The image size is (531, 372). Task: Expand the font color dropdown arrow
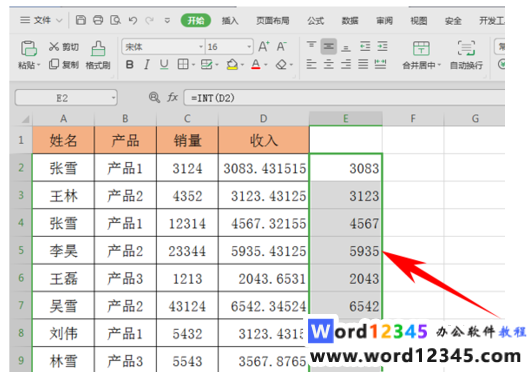[x=266, y=65]
